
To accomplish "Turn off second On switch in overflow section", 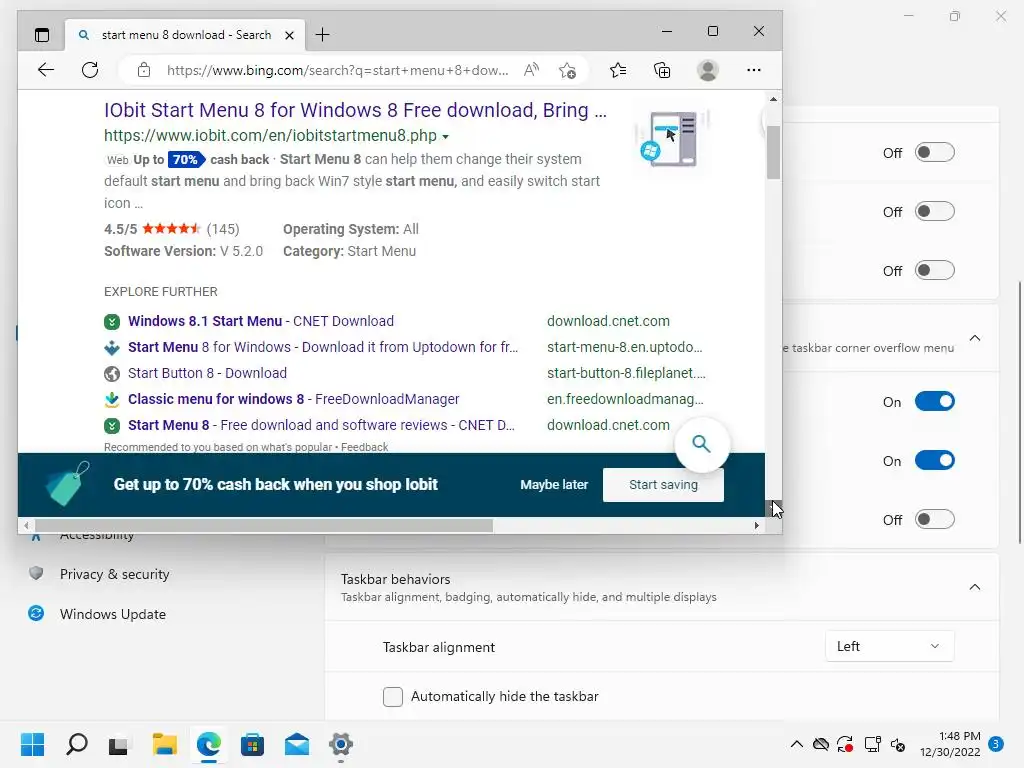I will [x=935, y=460].
